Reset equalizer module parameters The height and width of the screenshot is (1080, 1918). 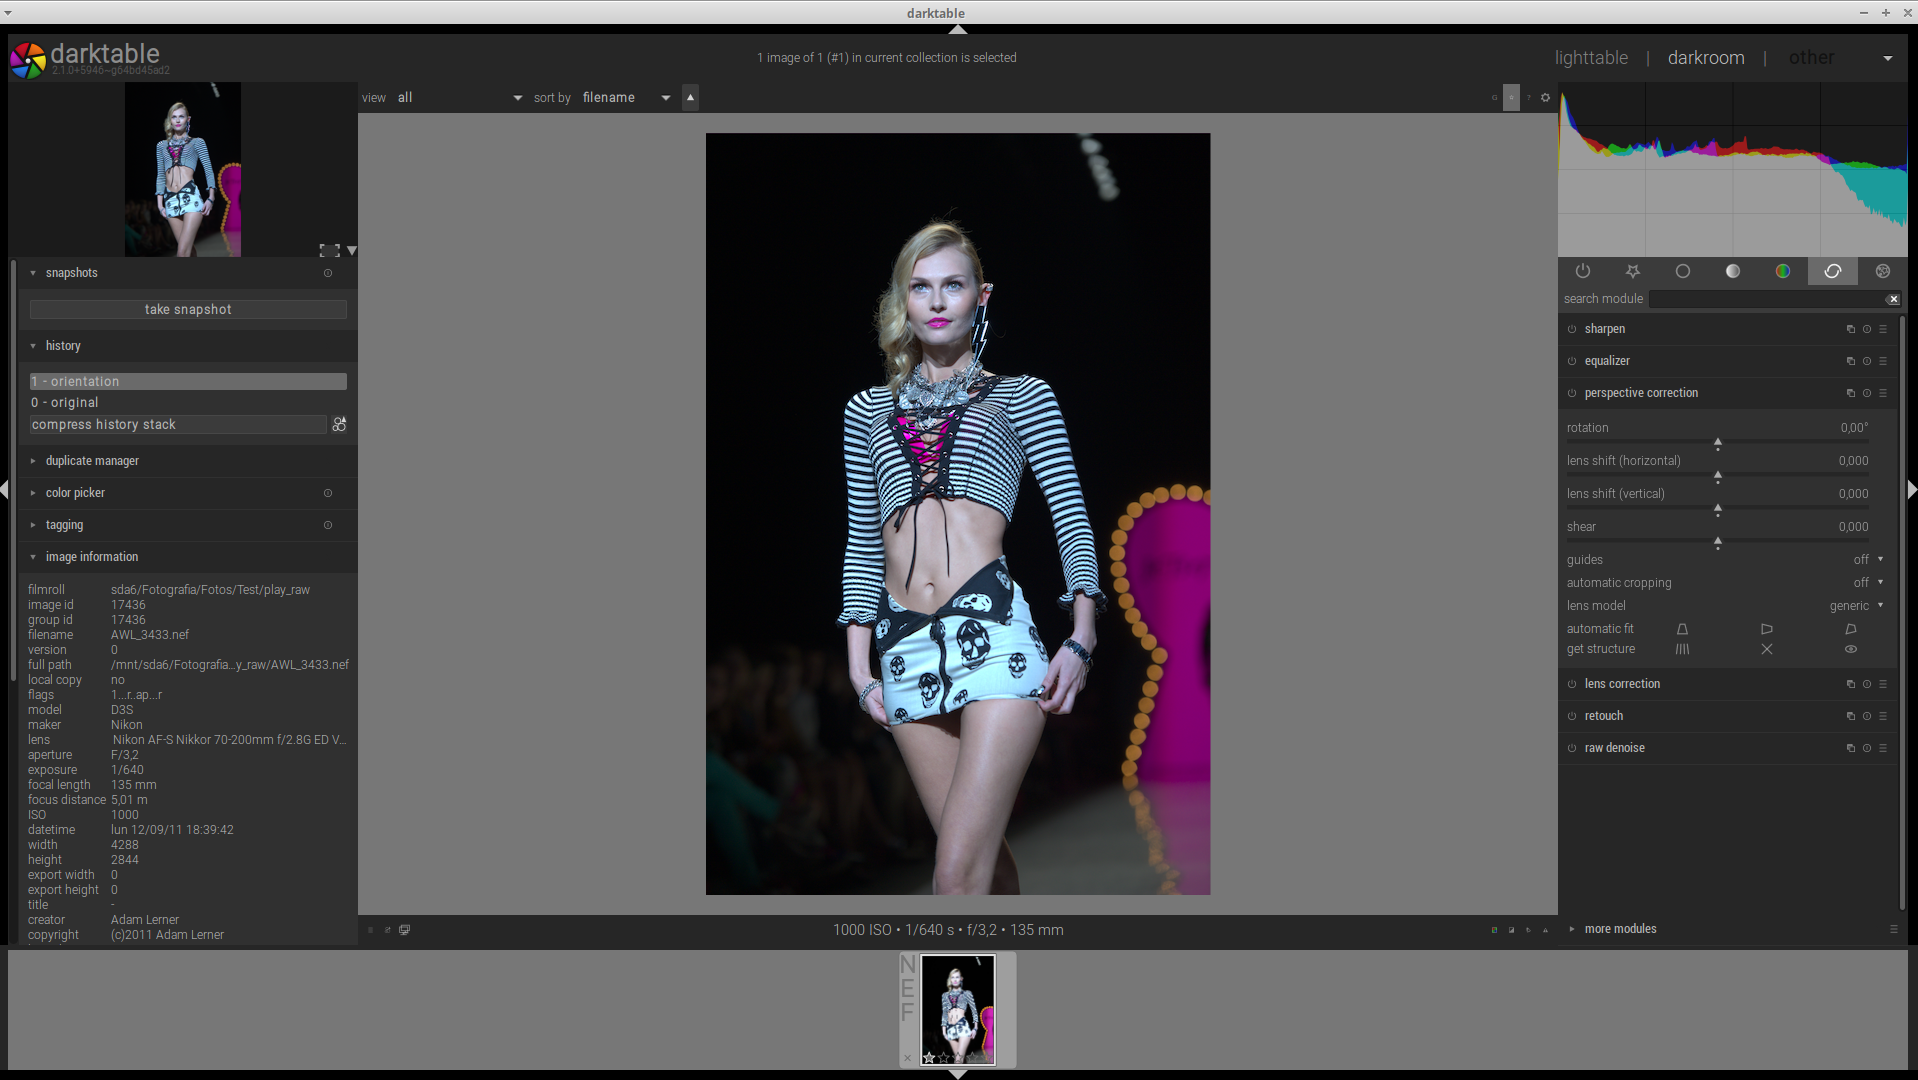coord(1866,361)
